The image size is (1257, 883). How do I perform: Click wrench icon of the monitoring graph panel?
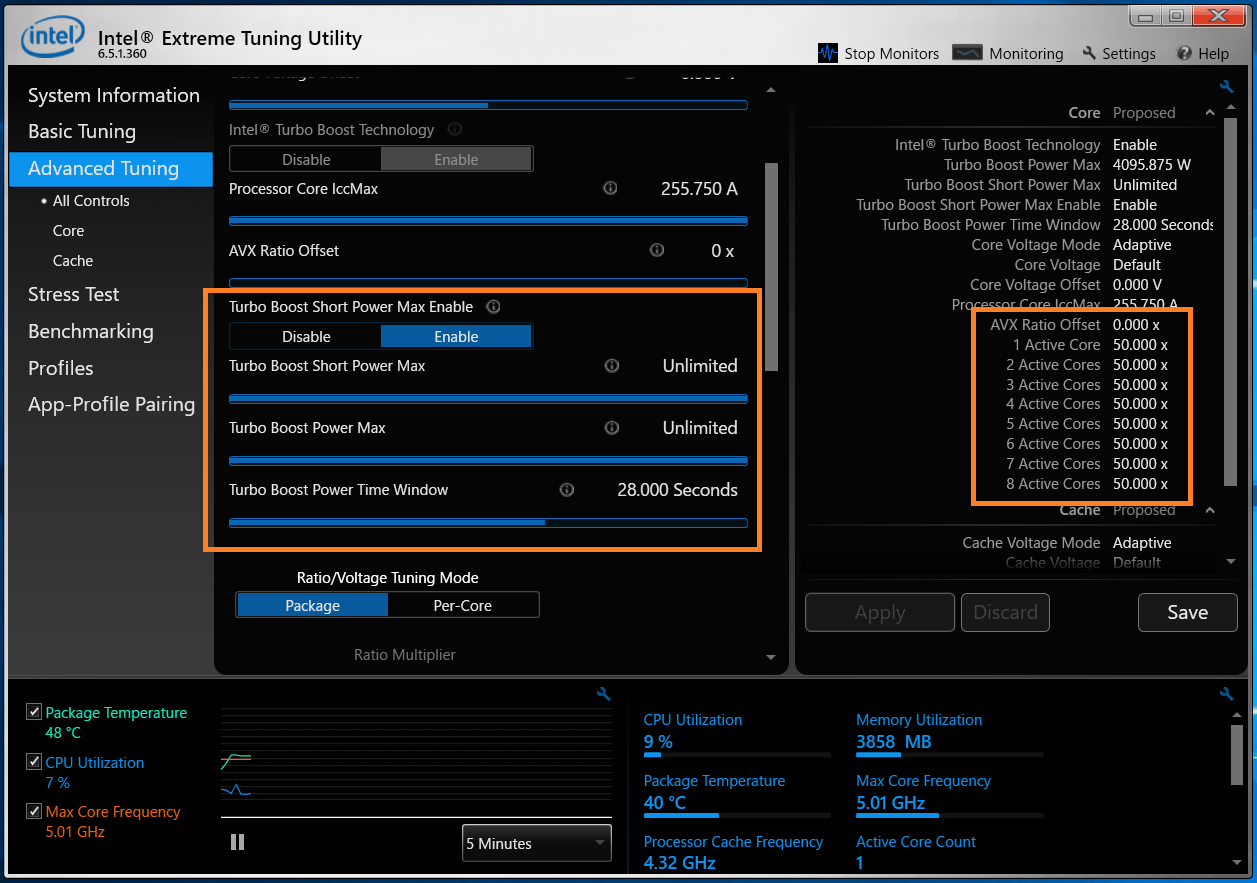(x=603, y=693)
